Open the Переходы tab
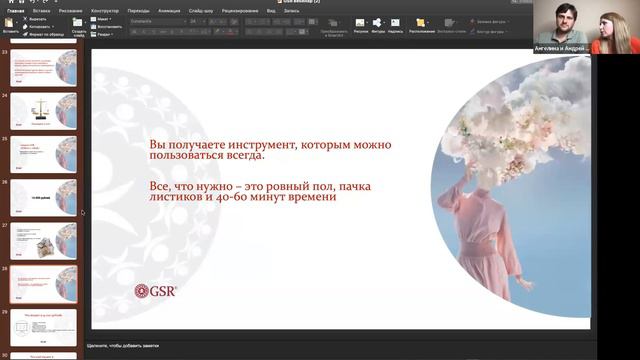 coord(138,11)
